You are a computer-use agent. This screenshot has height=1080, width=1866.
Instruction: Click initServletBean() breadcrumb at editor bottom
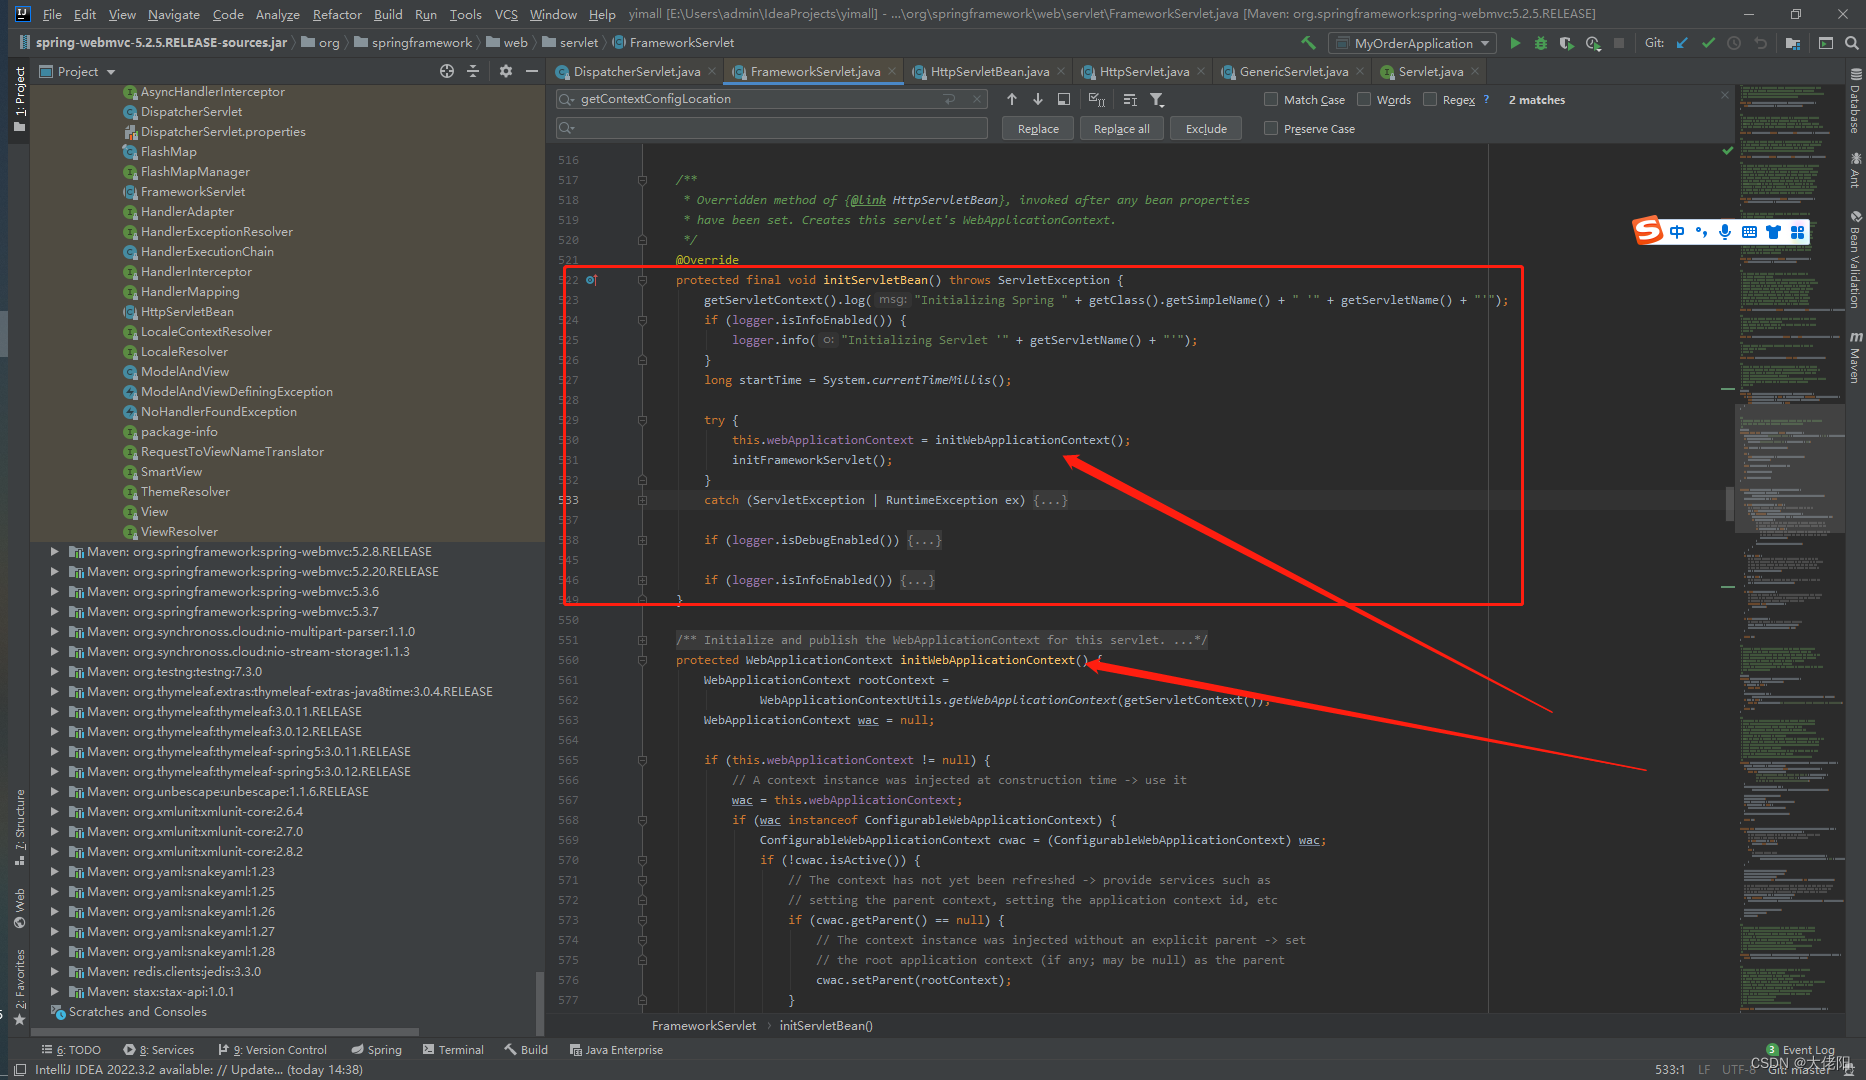coord(825,1025)
